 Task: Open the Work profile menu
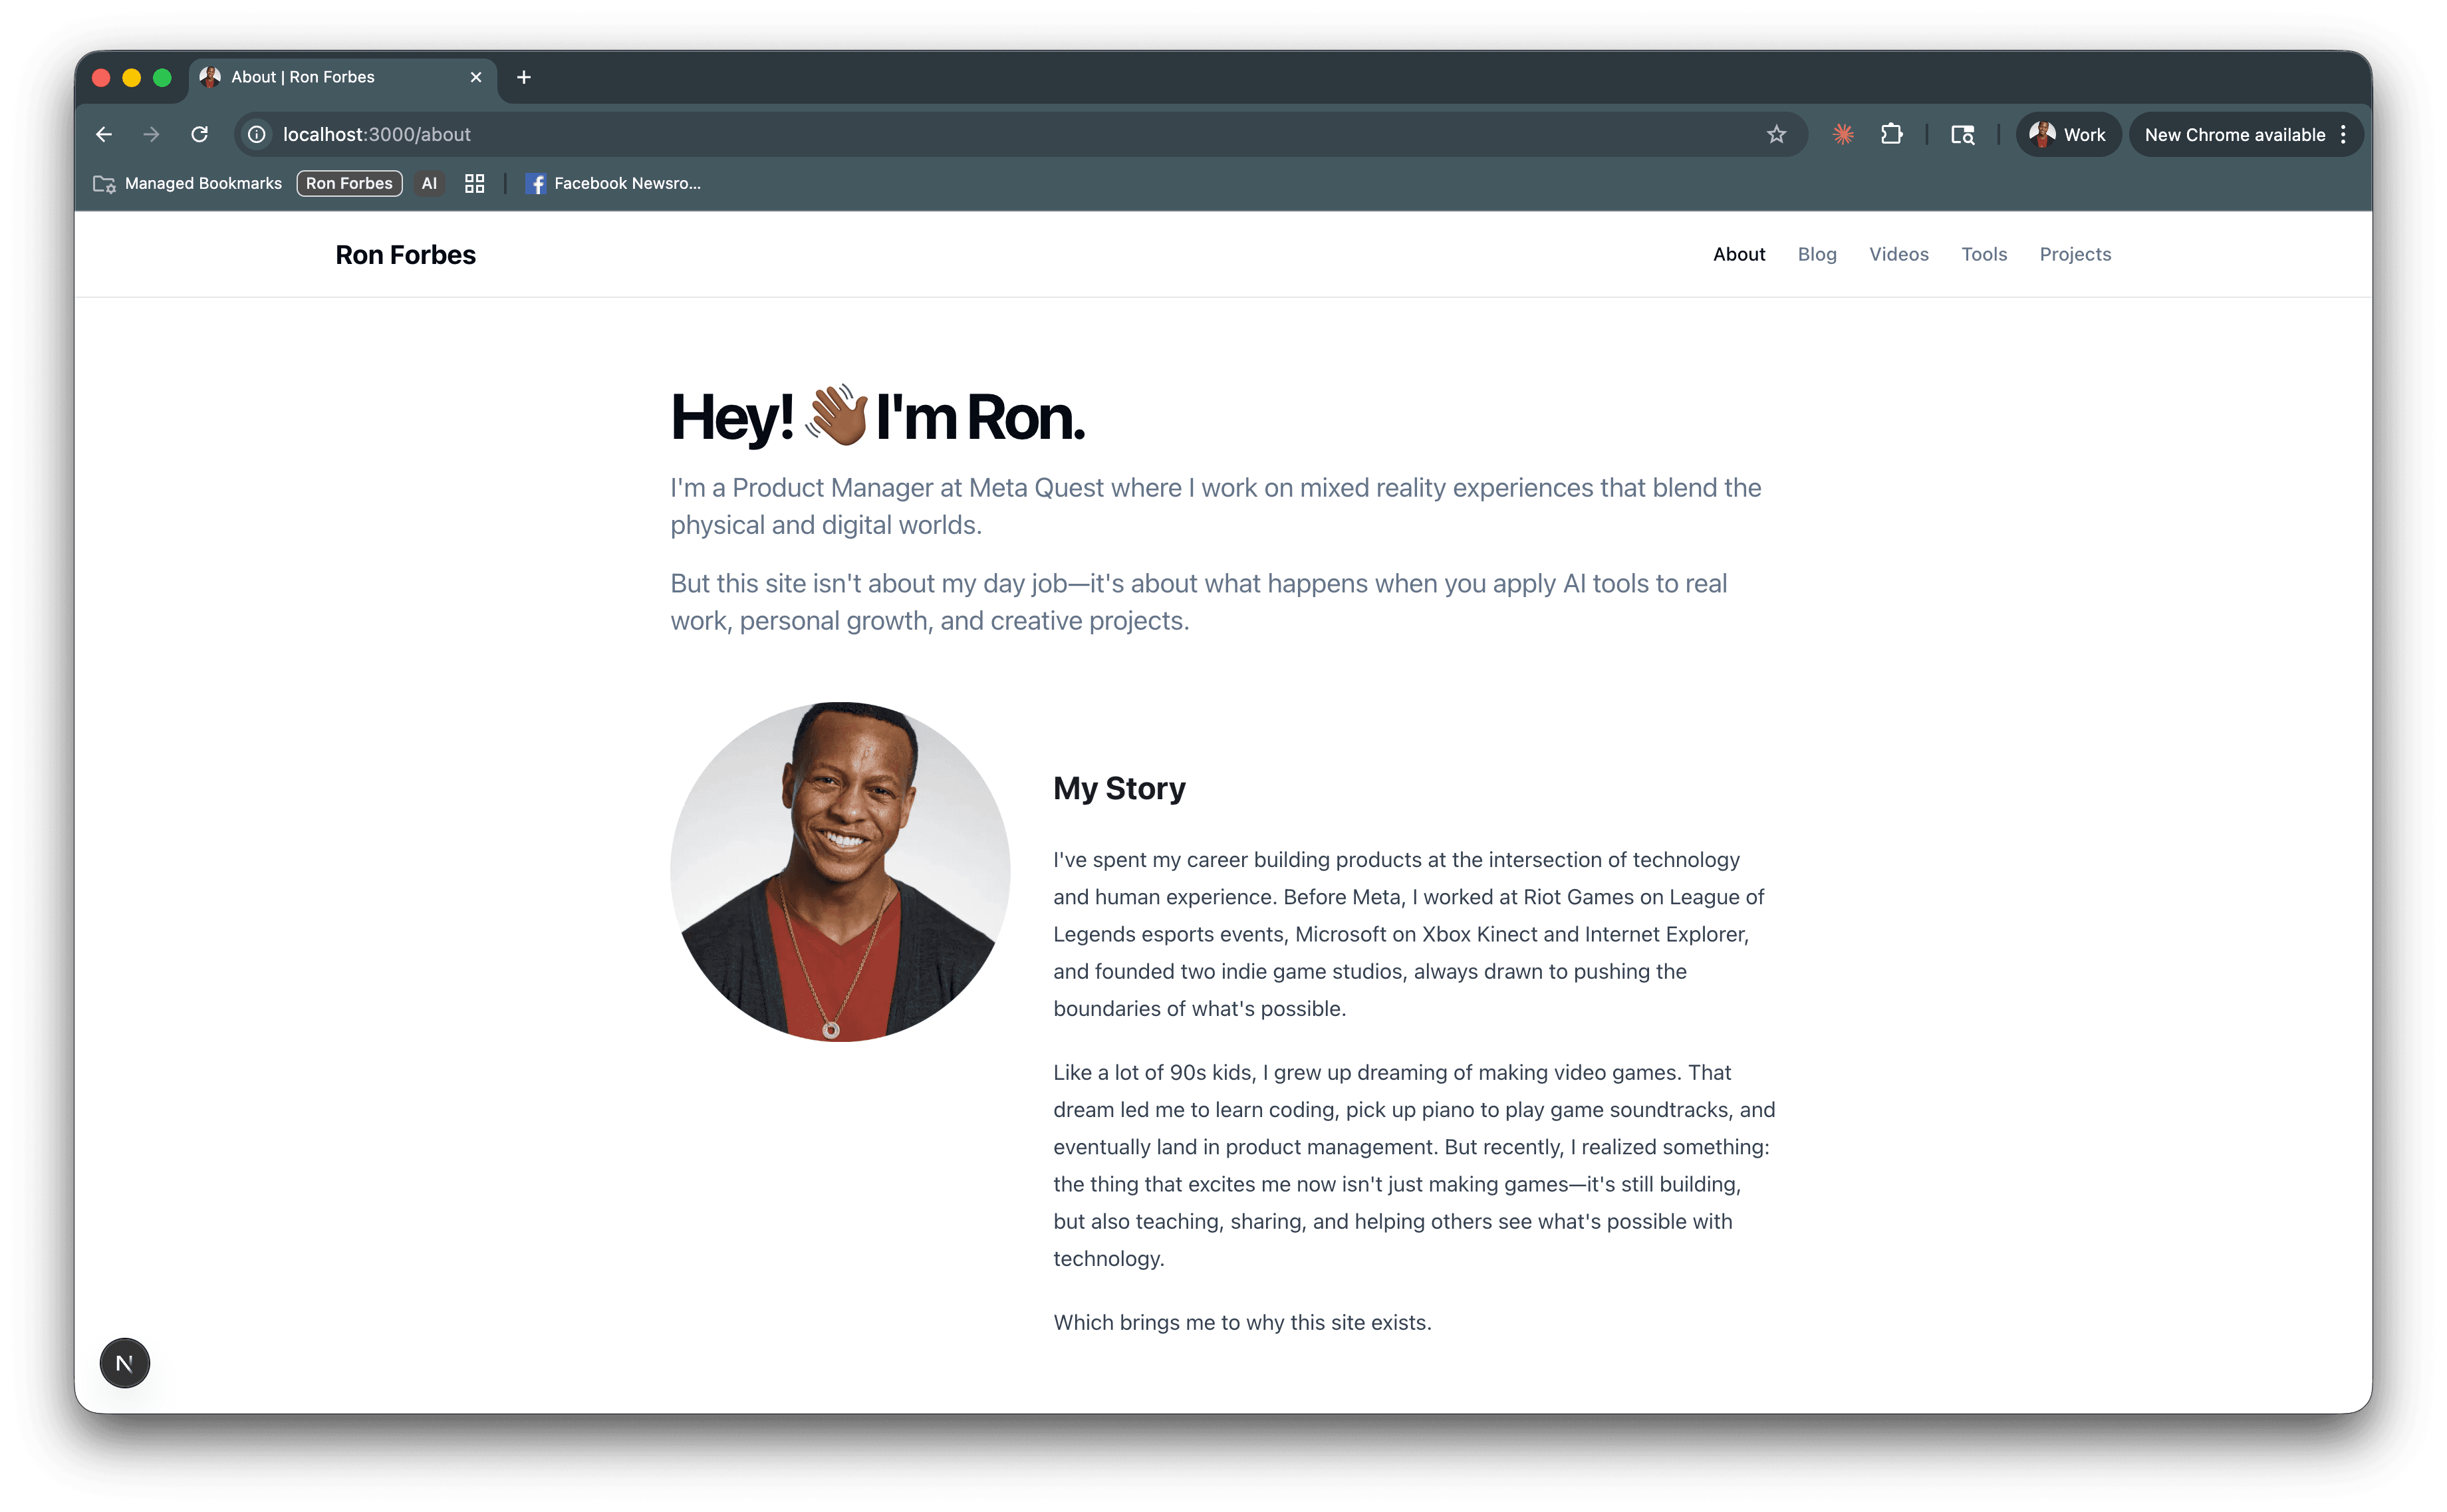coord(2068,133)
